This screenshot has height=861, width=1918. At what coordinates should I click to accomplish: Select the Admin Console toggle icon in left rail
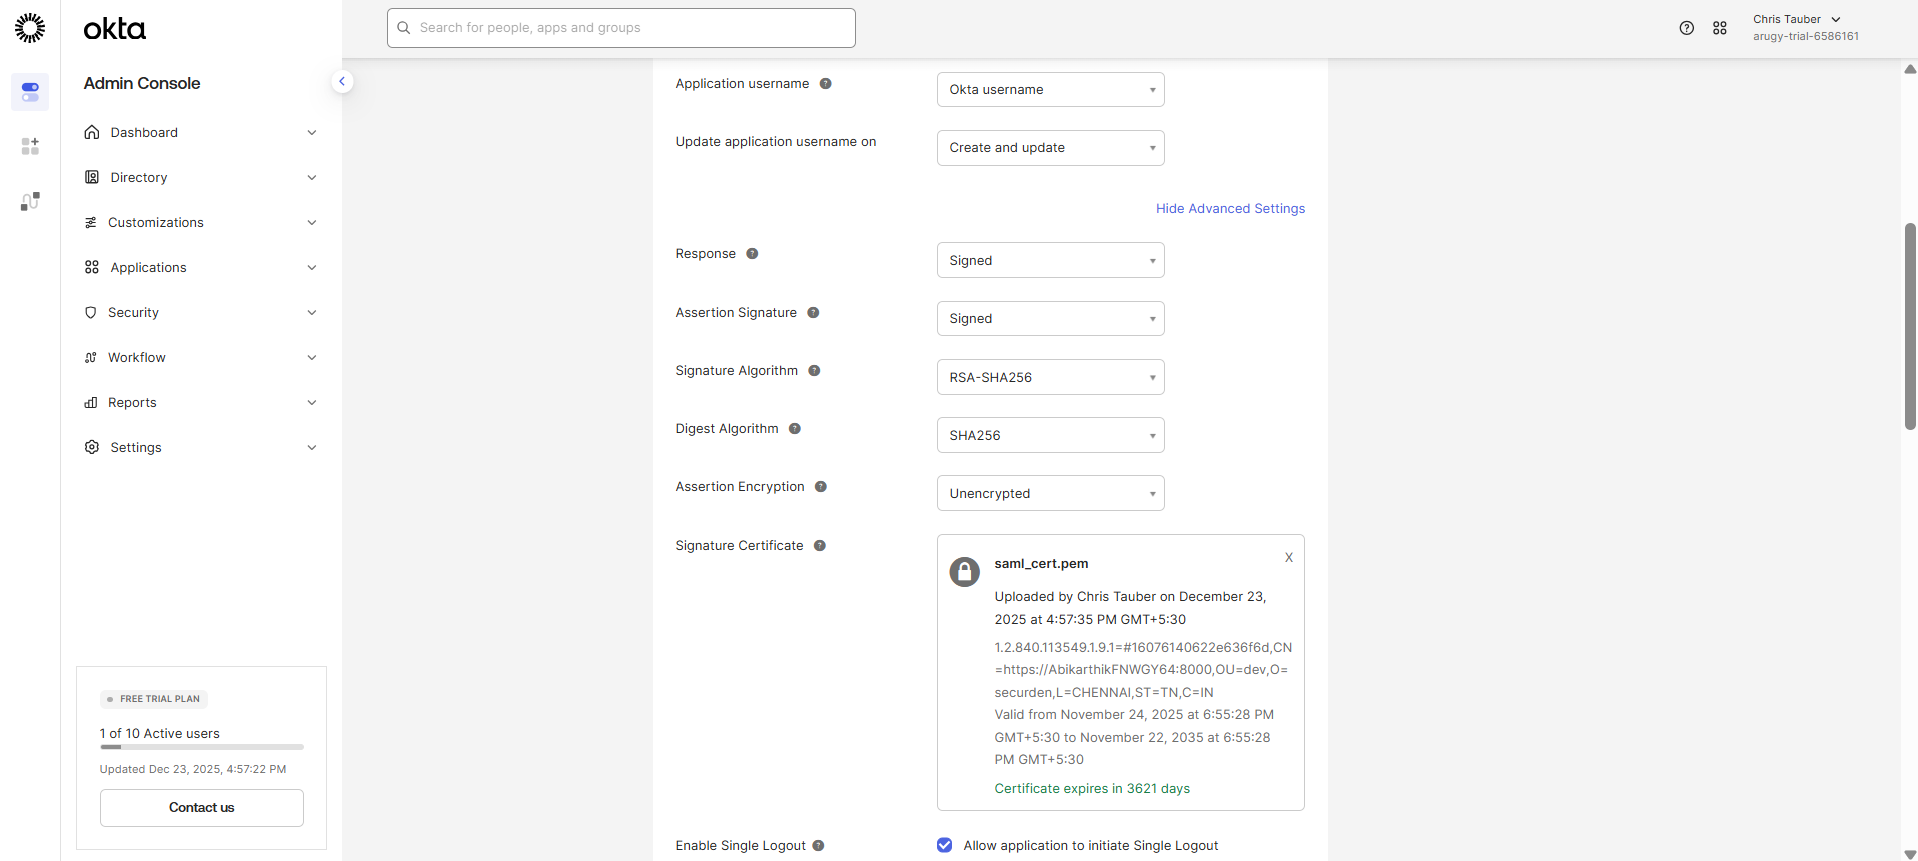(x=30, y=92)
